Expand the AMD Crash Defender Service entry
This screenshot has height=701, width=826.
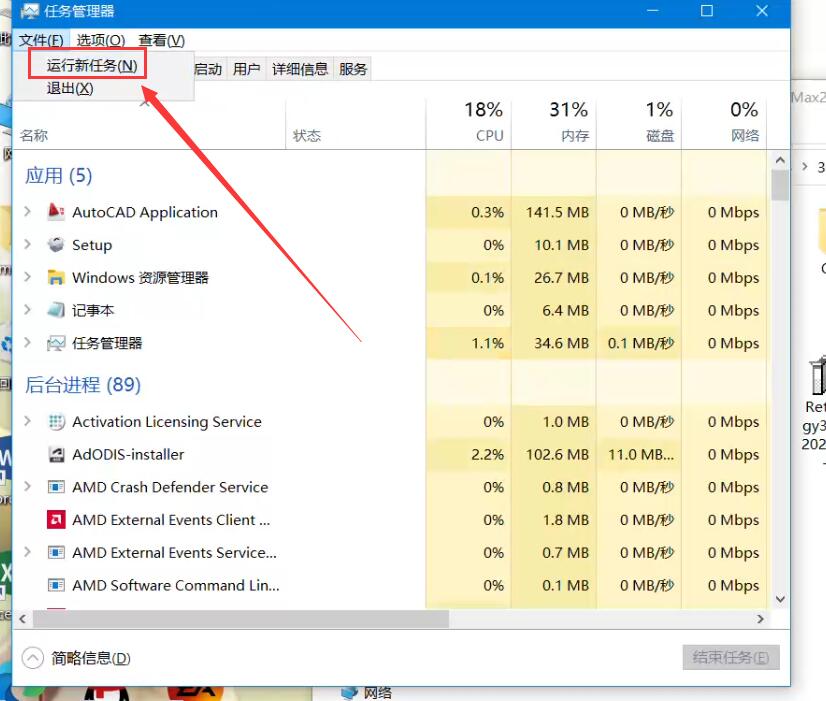click(28, 487)
